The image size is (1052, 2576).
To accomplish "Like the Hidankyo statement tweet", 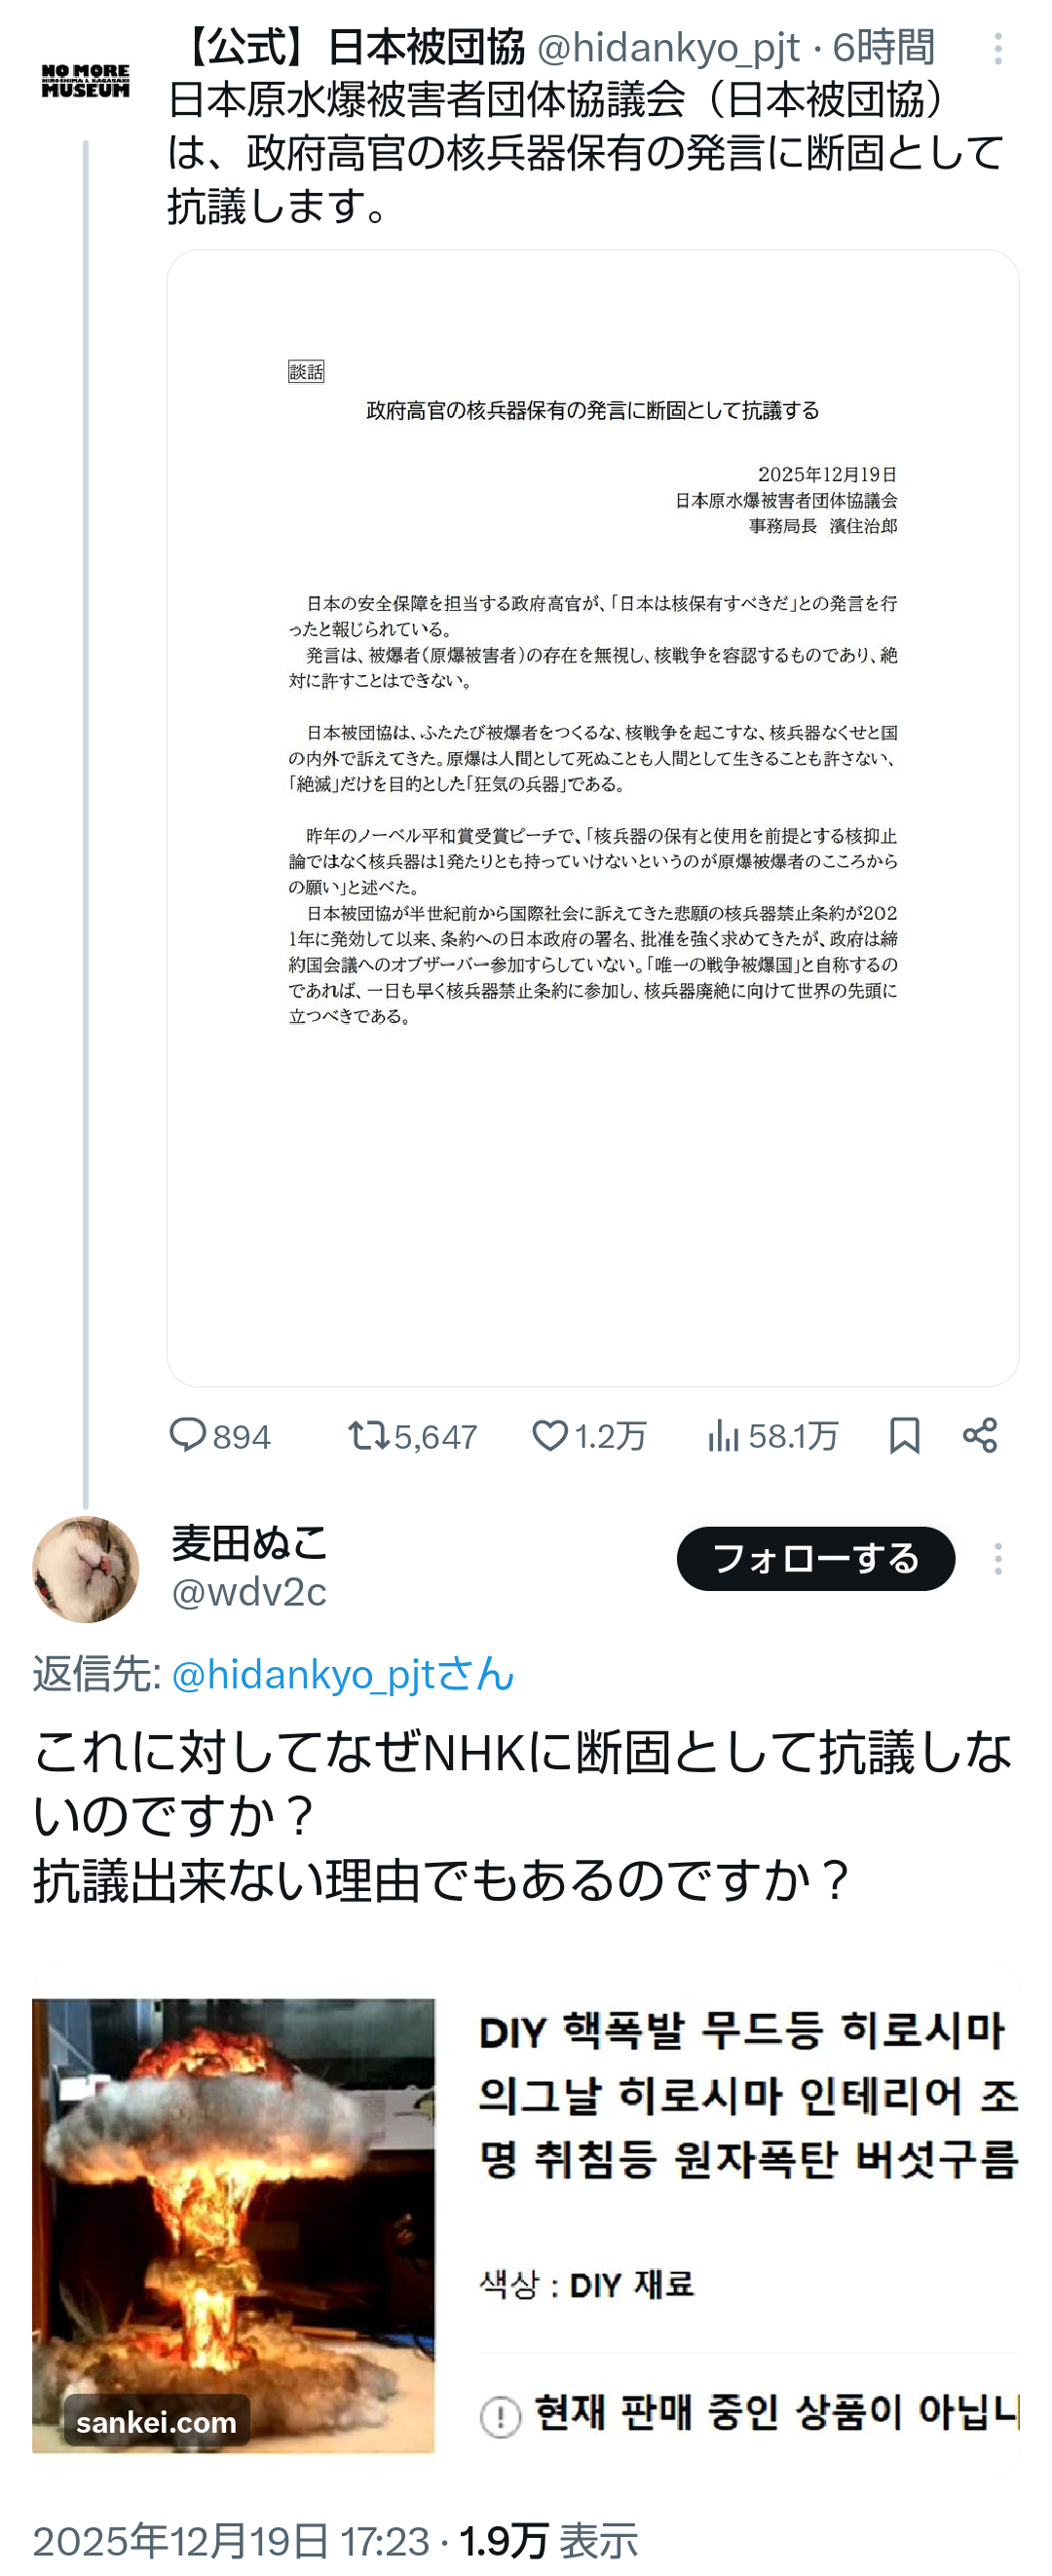I will (549, 1435).
